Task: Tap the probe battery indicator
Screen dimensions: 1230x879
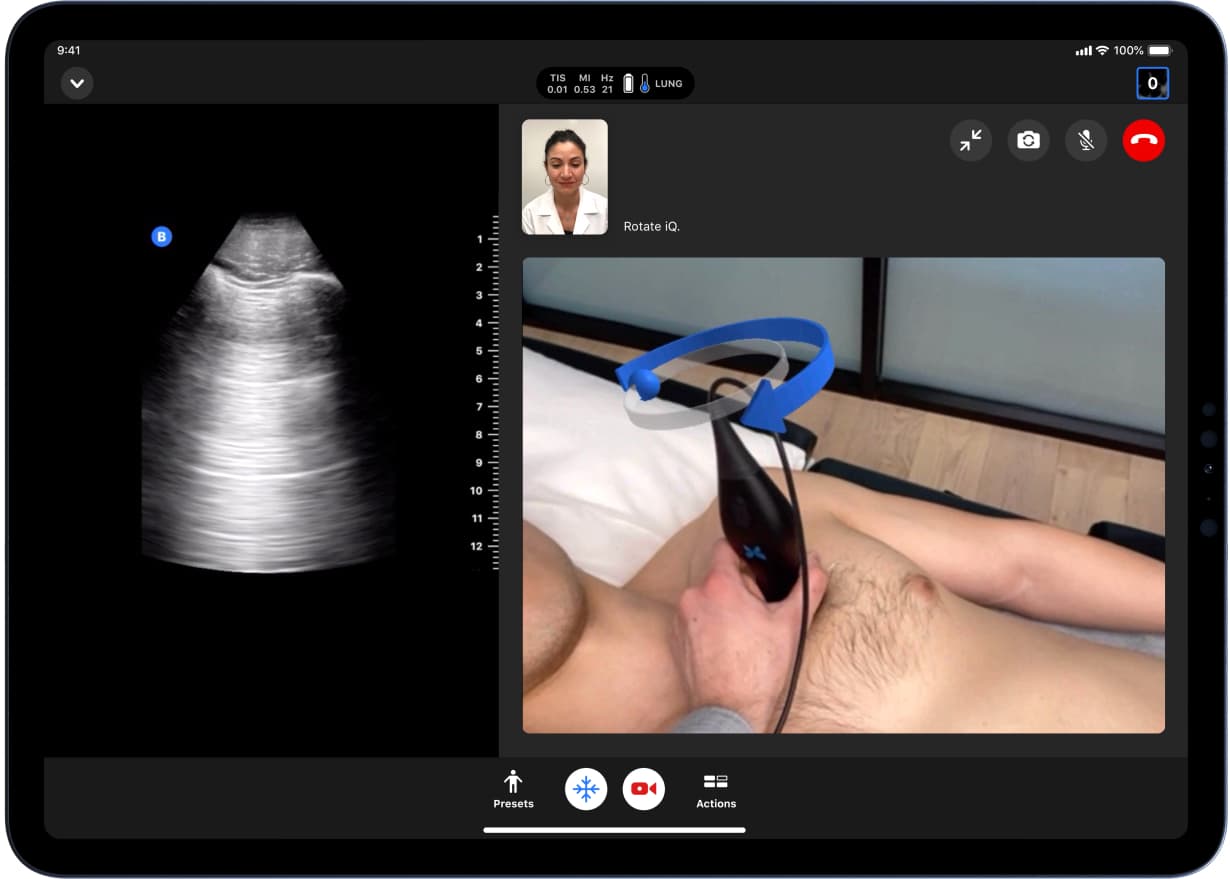Action: [x=629, y=83]
